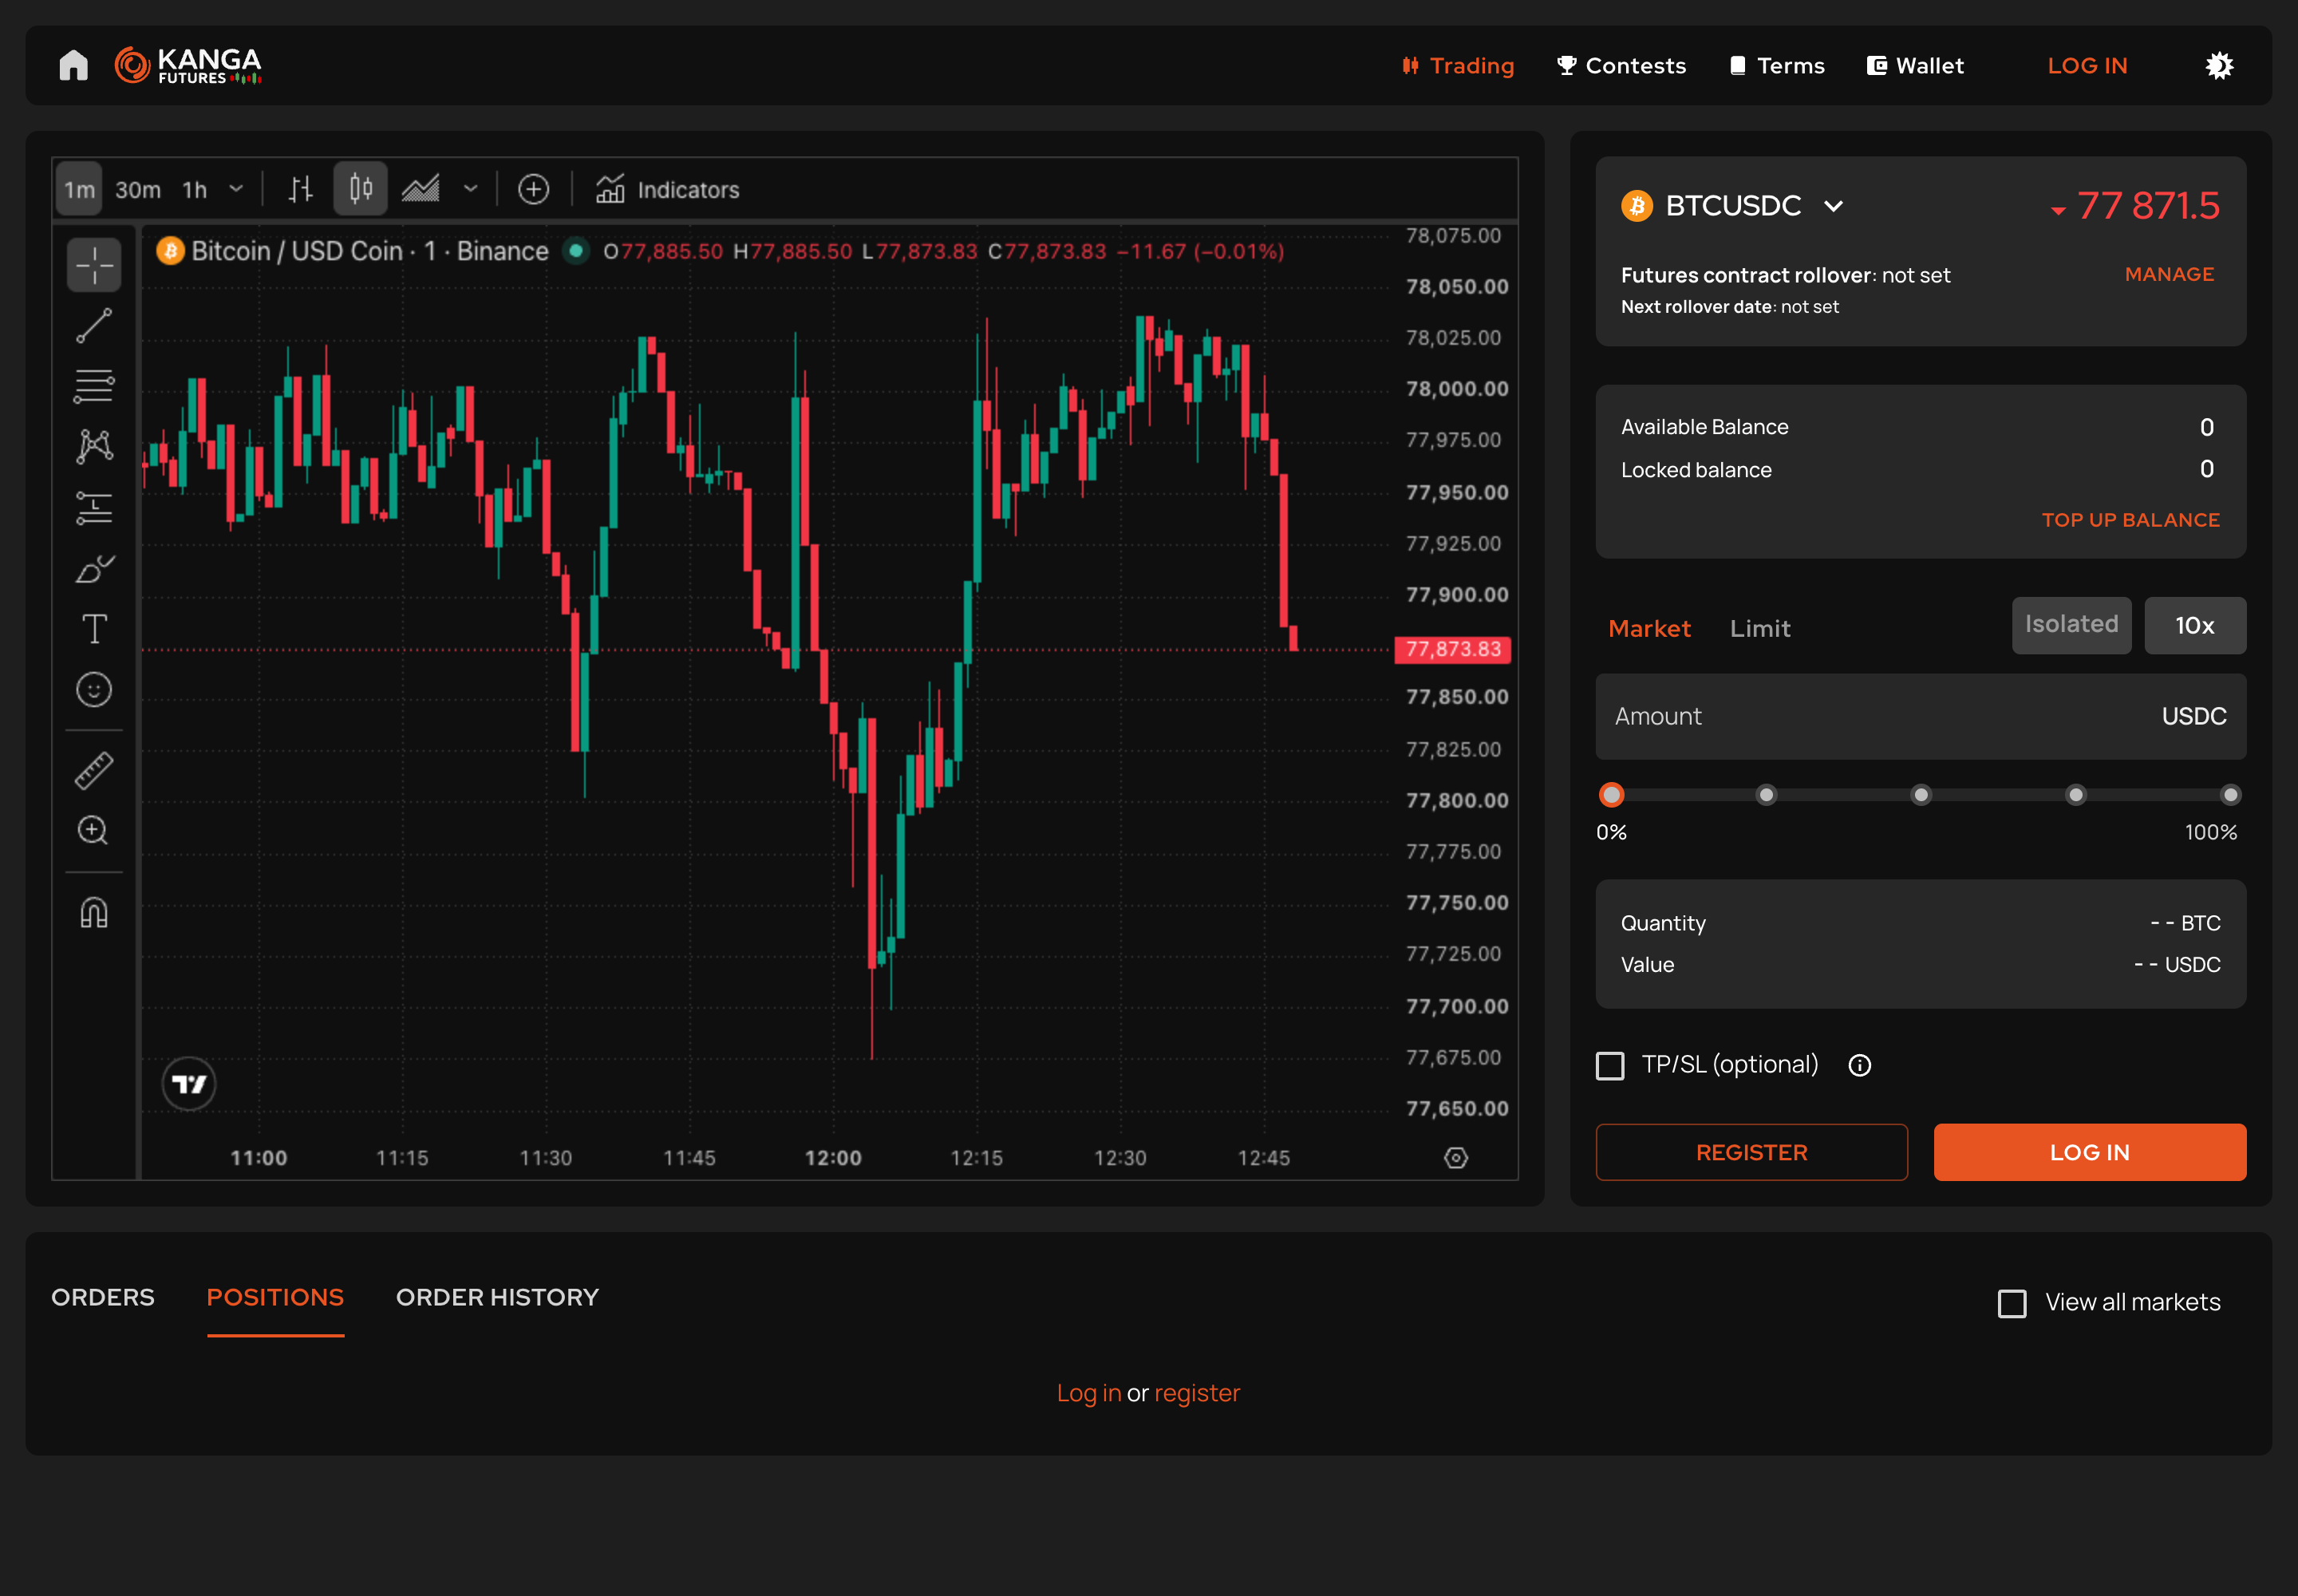Set amount slider to middle 50% stop
2298x1596 pixels.
tap(1921, 796)
